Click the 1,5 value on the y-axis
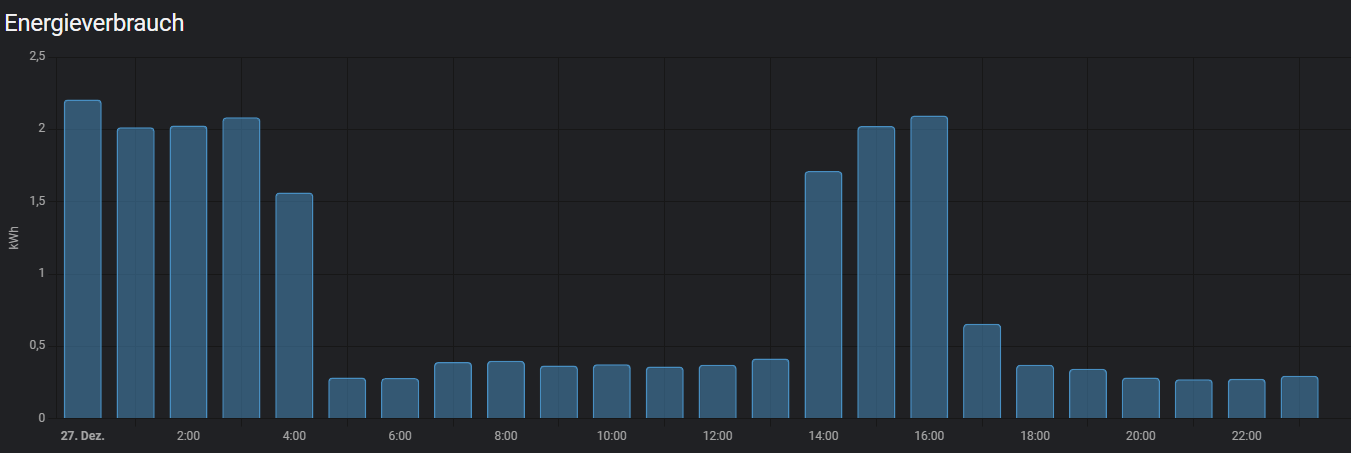The width and height of the screenshot is (1351, 453). [37, 201]
